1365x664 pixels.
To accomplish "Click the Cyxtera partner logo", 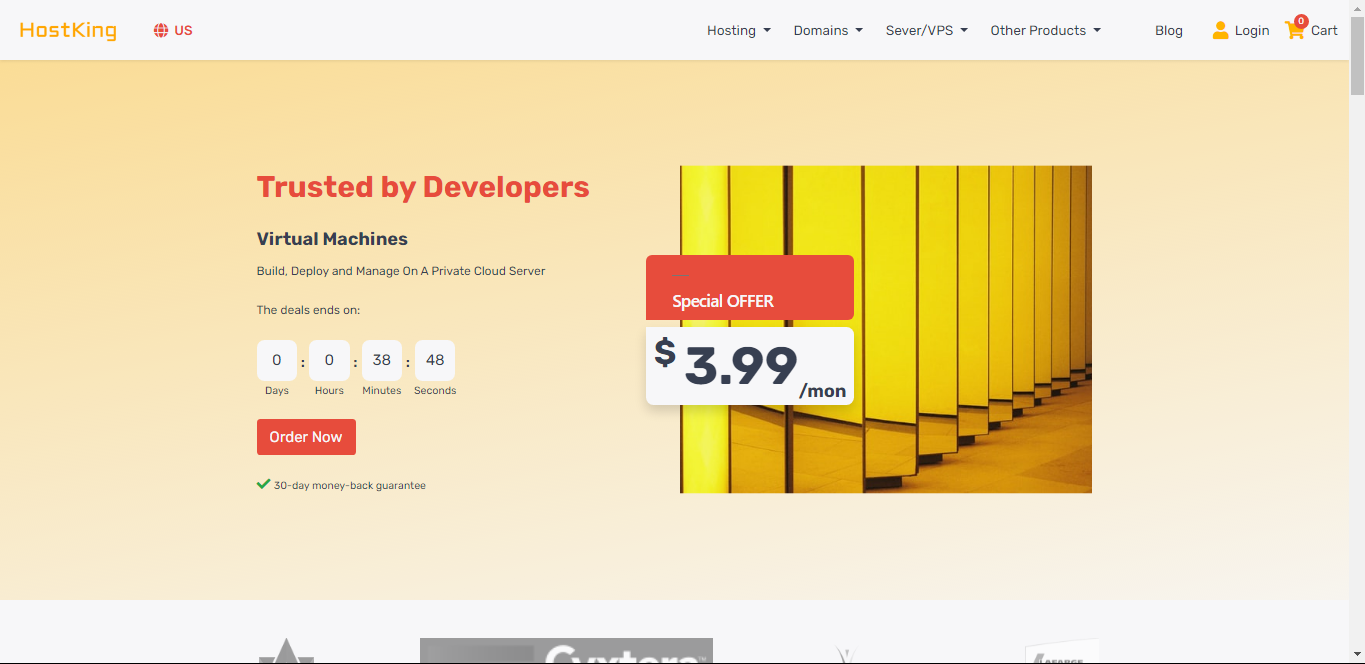I will click(566, 651).
